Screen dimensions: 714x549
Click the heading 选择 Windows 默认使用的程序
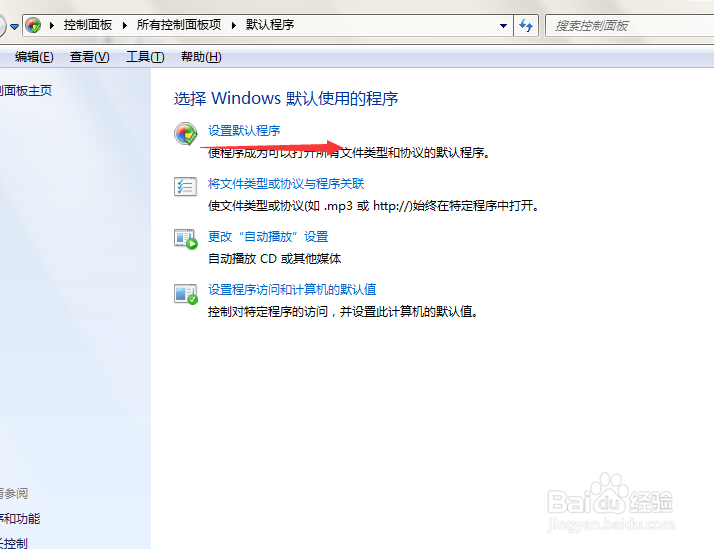pos(286,98)
